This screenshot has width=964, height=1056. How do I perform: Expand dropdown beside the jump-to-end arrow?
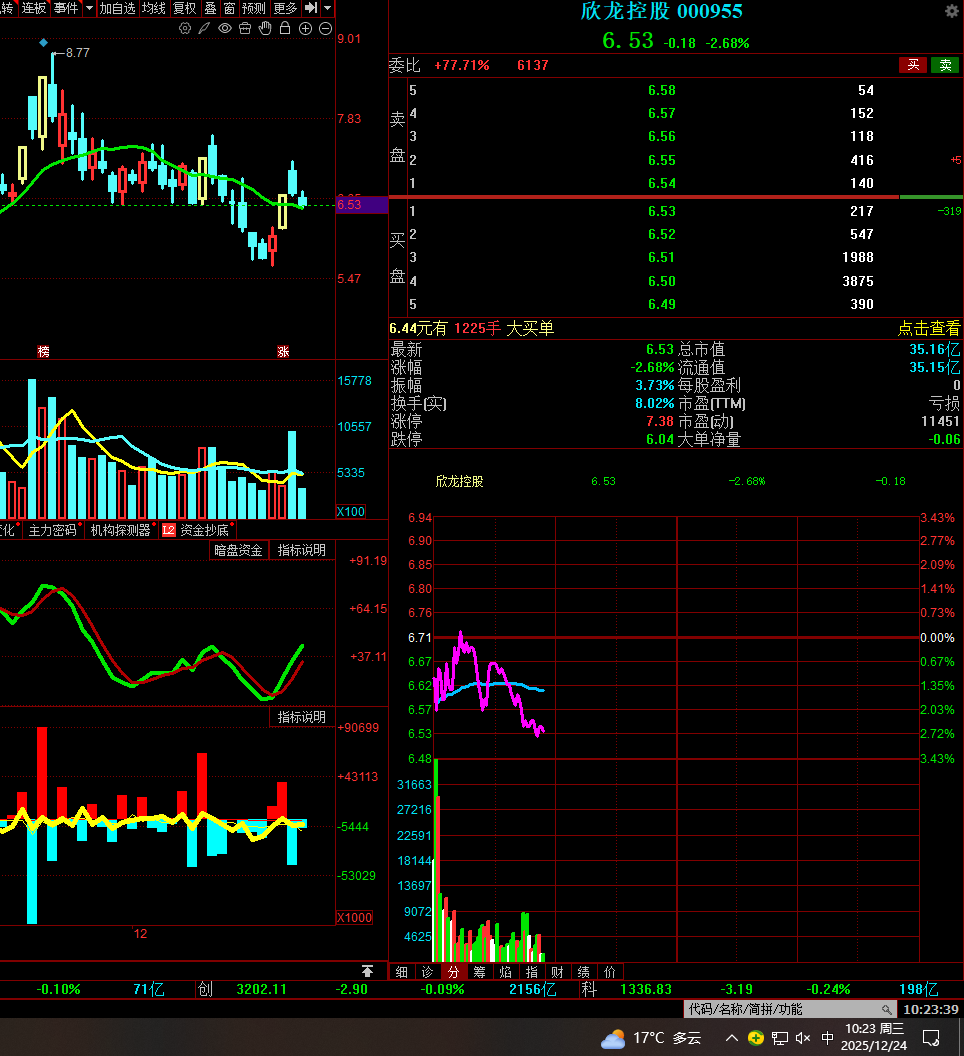327,8
